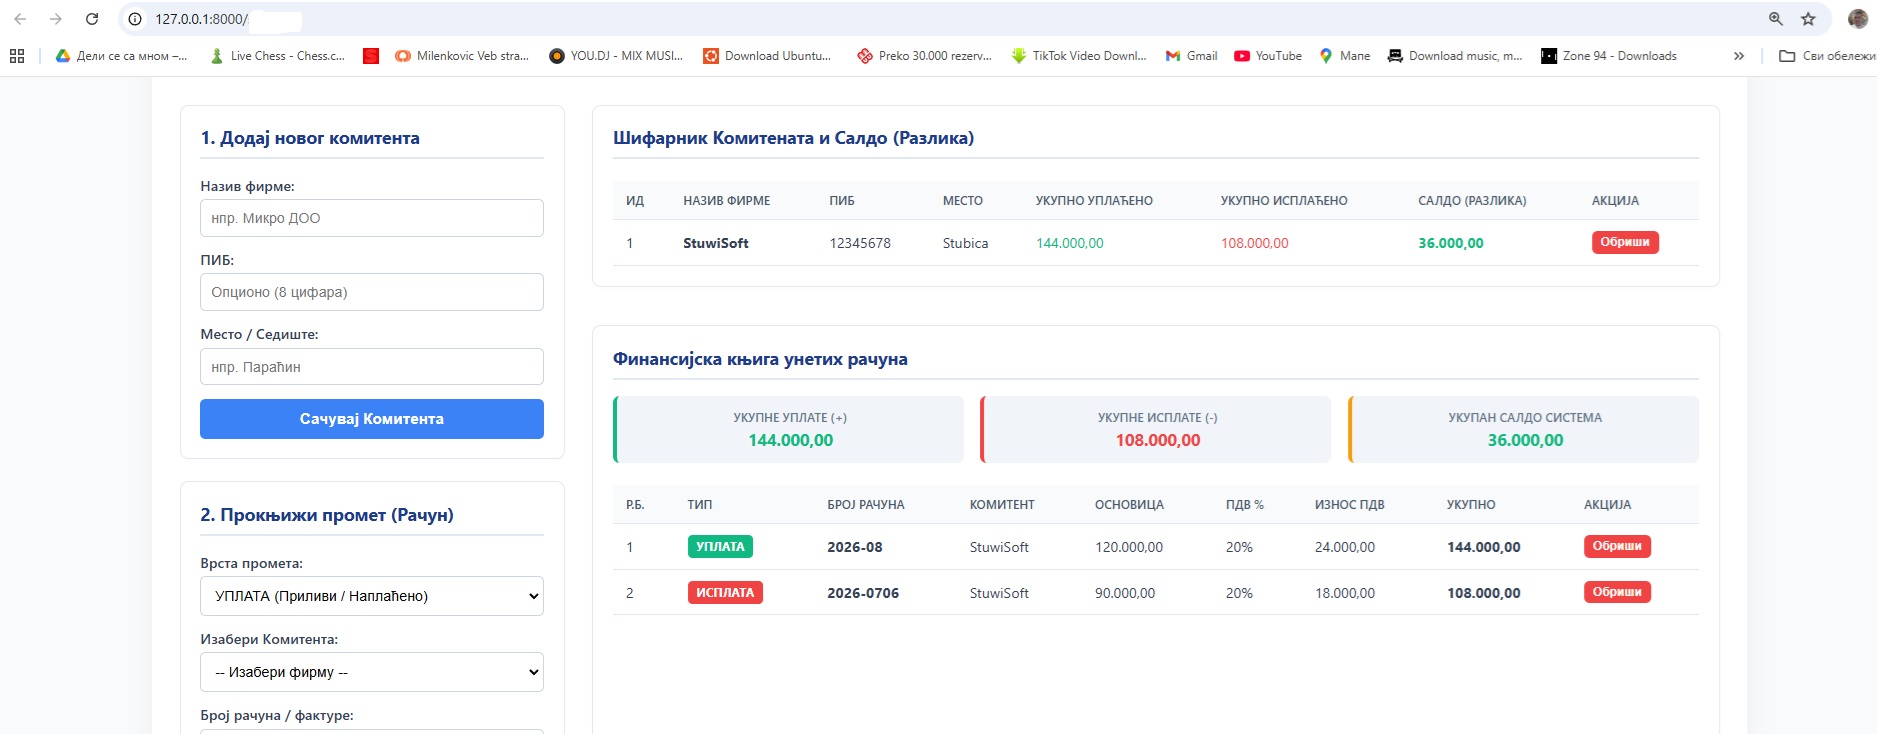
Task: Click the 'УКУПНЕ УПЛАТЕ (+)' summary card
Action: coord(789,430)
